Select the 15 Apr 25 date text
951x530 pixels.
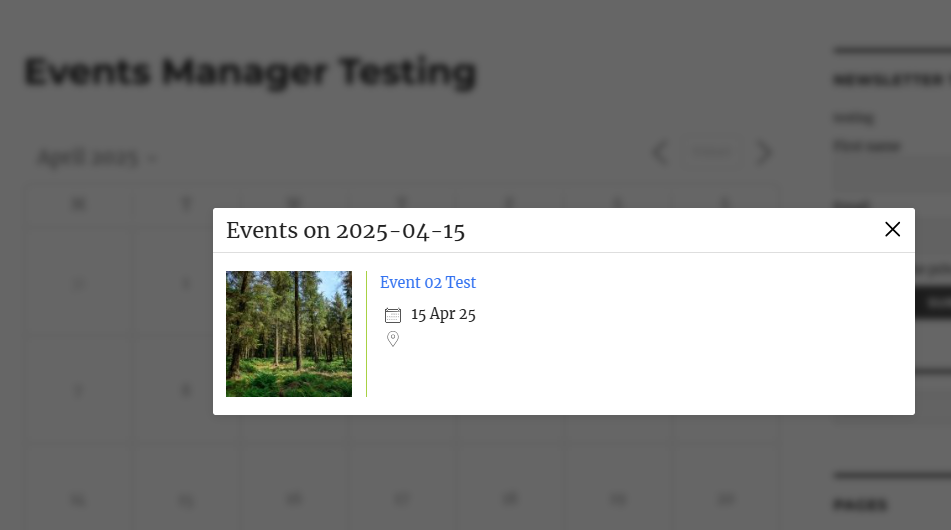click(x=443, y=315)
